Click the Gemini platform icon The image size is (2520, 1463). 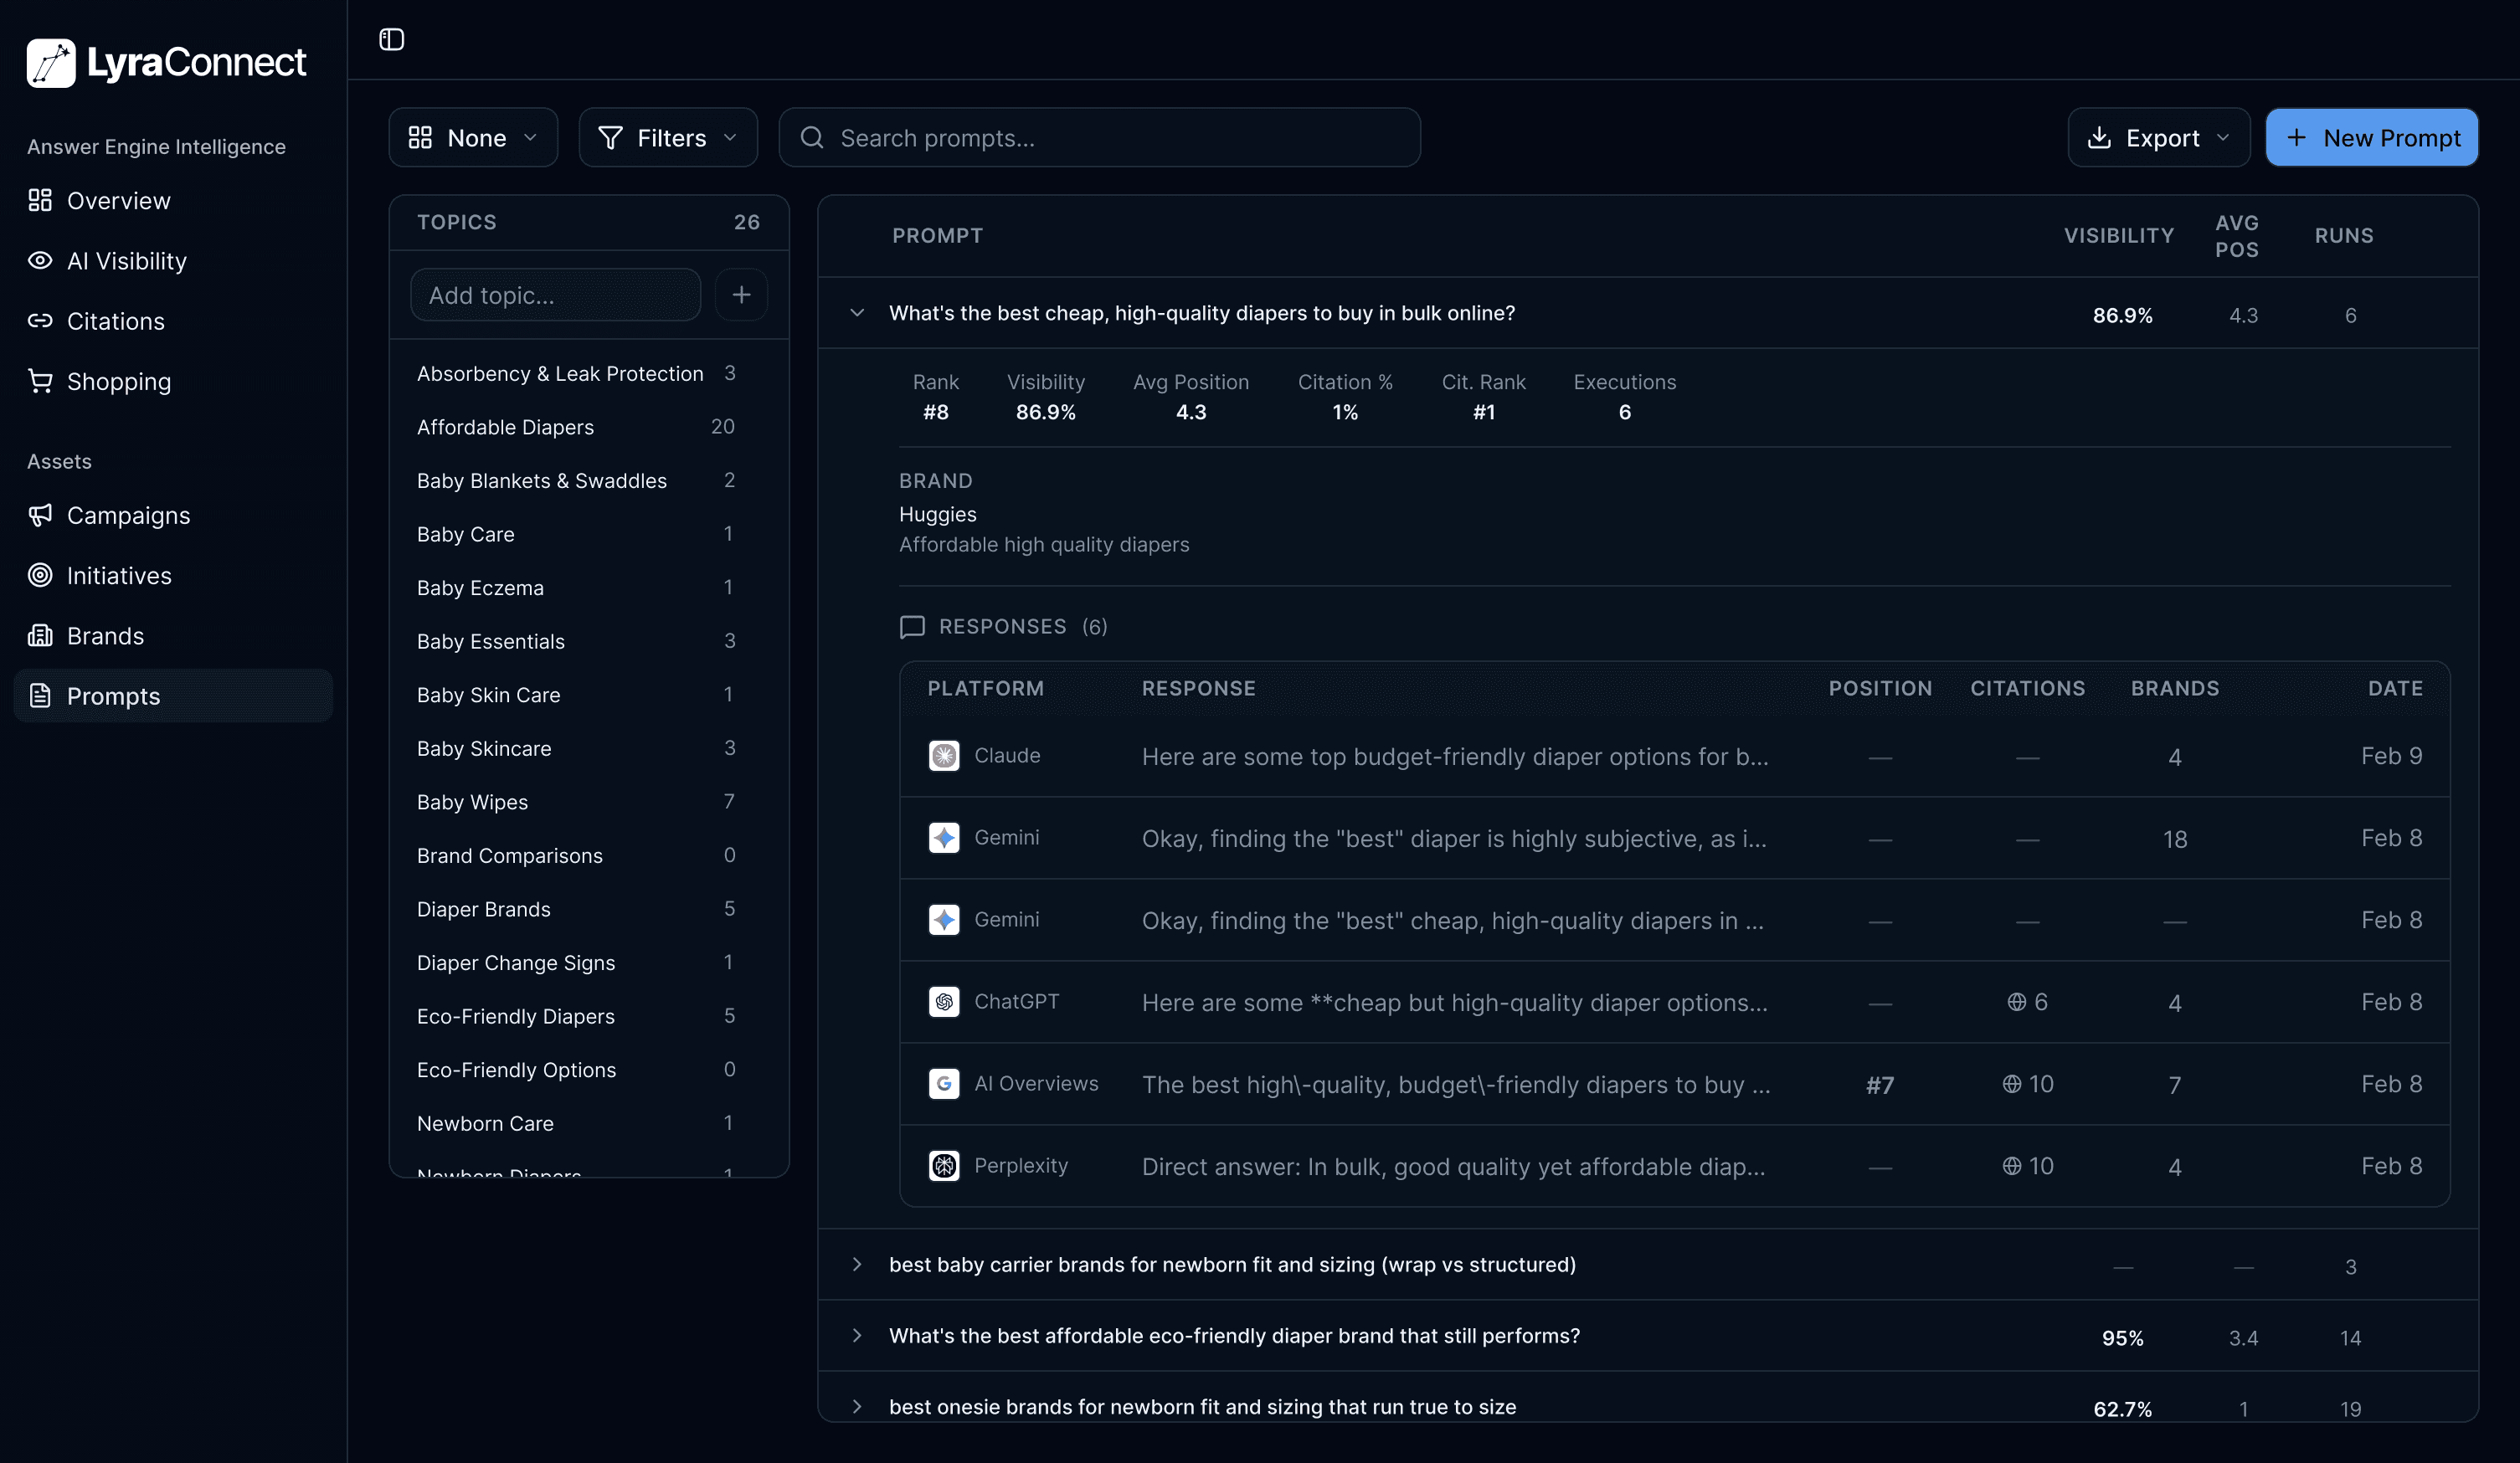[x=944, y=838]
